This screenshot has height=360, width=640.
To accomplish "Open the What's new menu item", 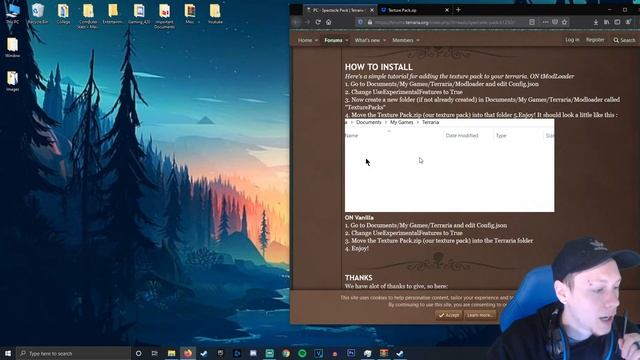I will (x=367, y=40).
